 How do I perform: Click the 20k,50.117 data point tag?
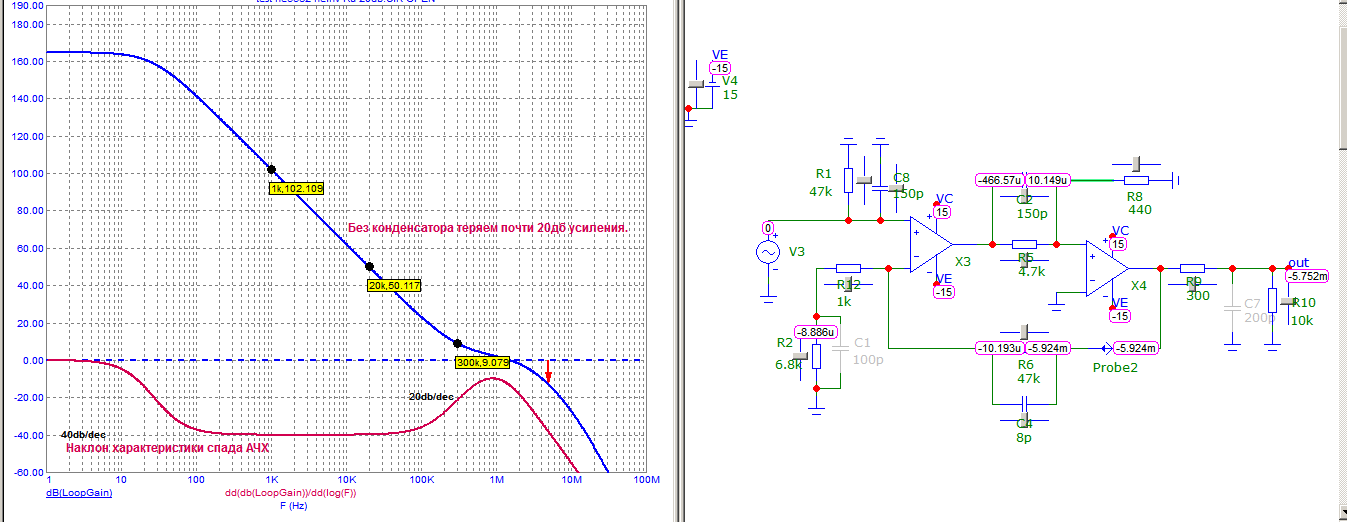[394, 285]
